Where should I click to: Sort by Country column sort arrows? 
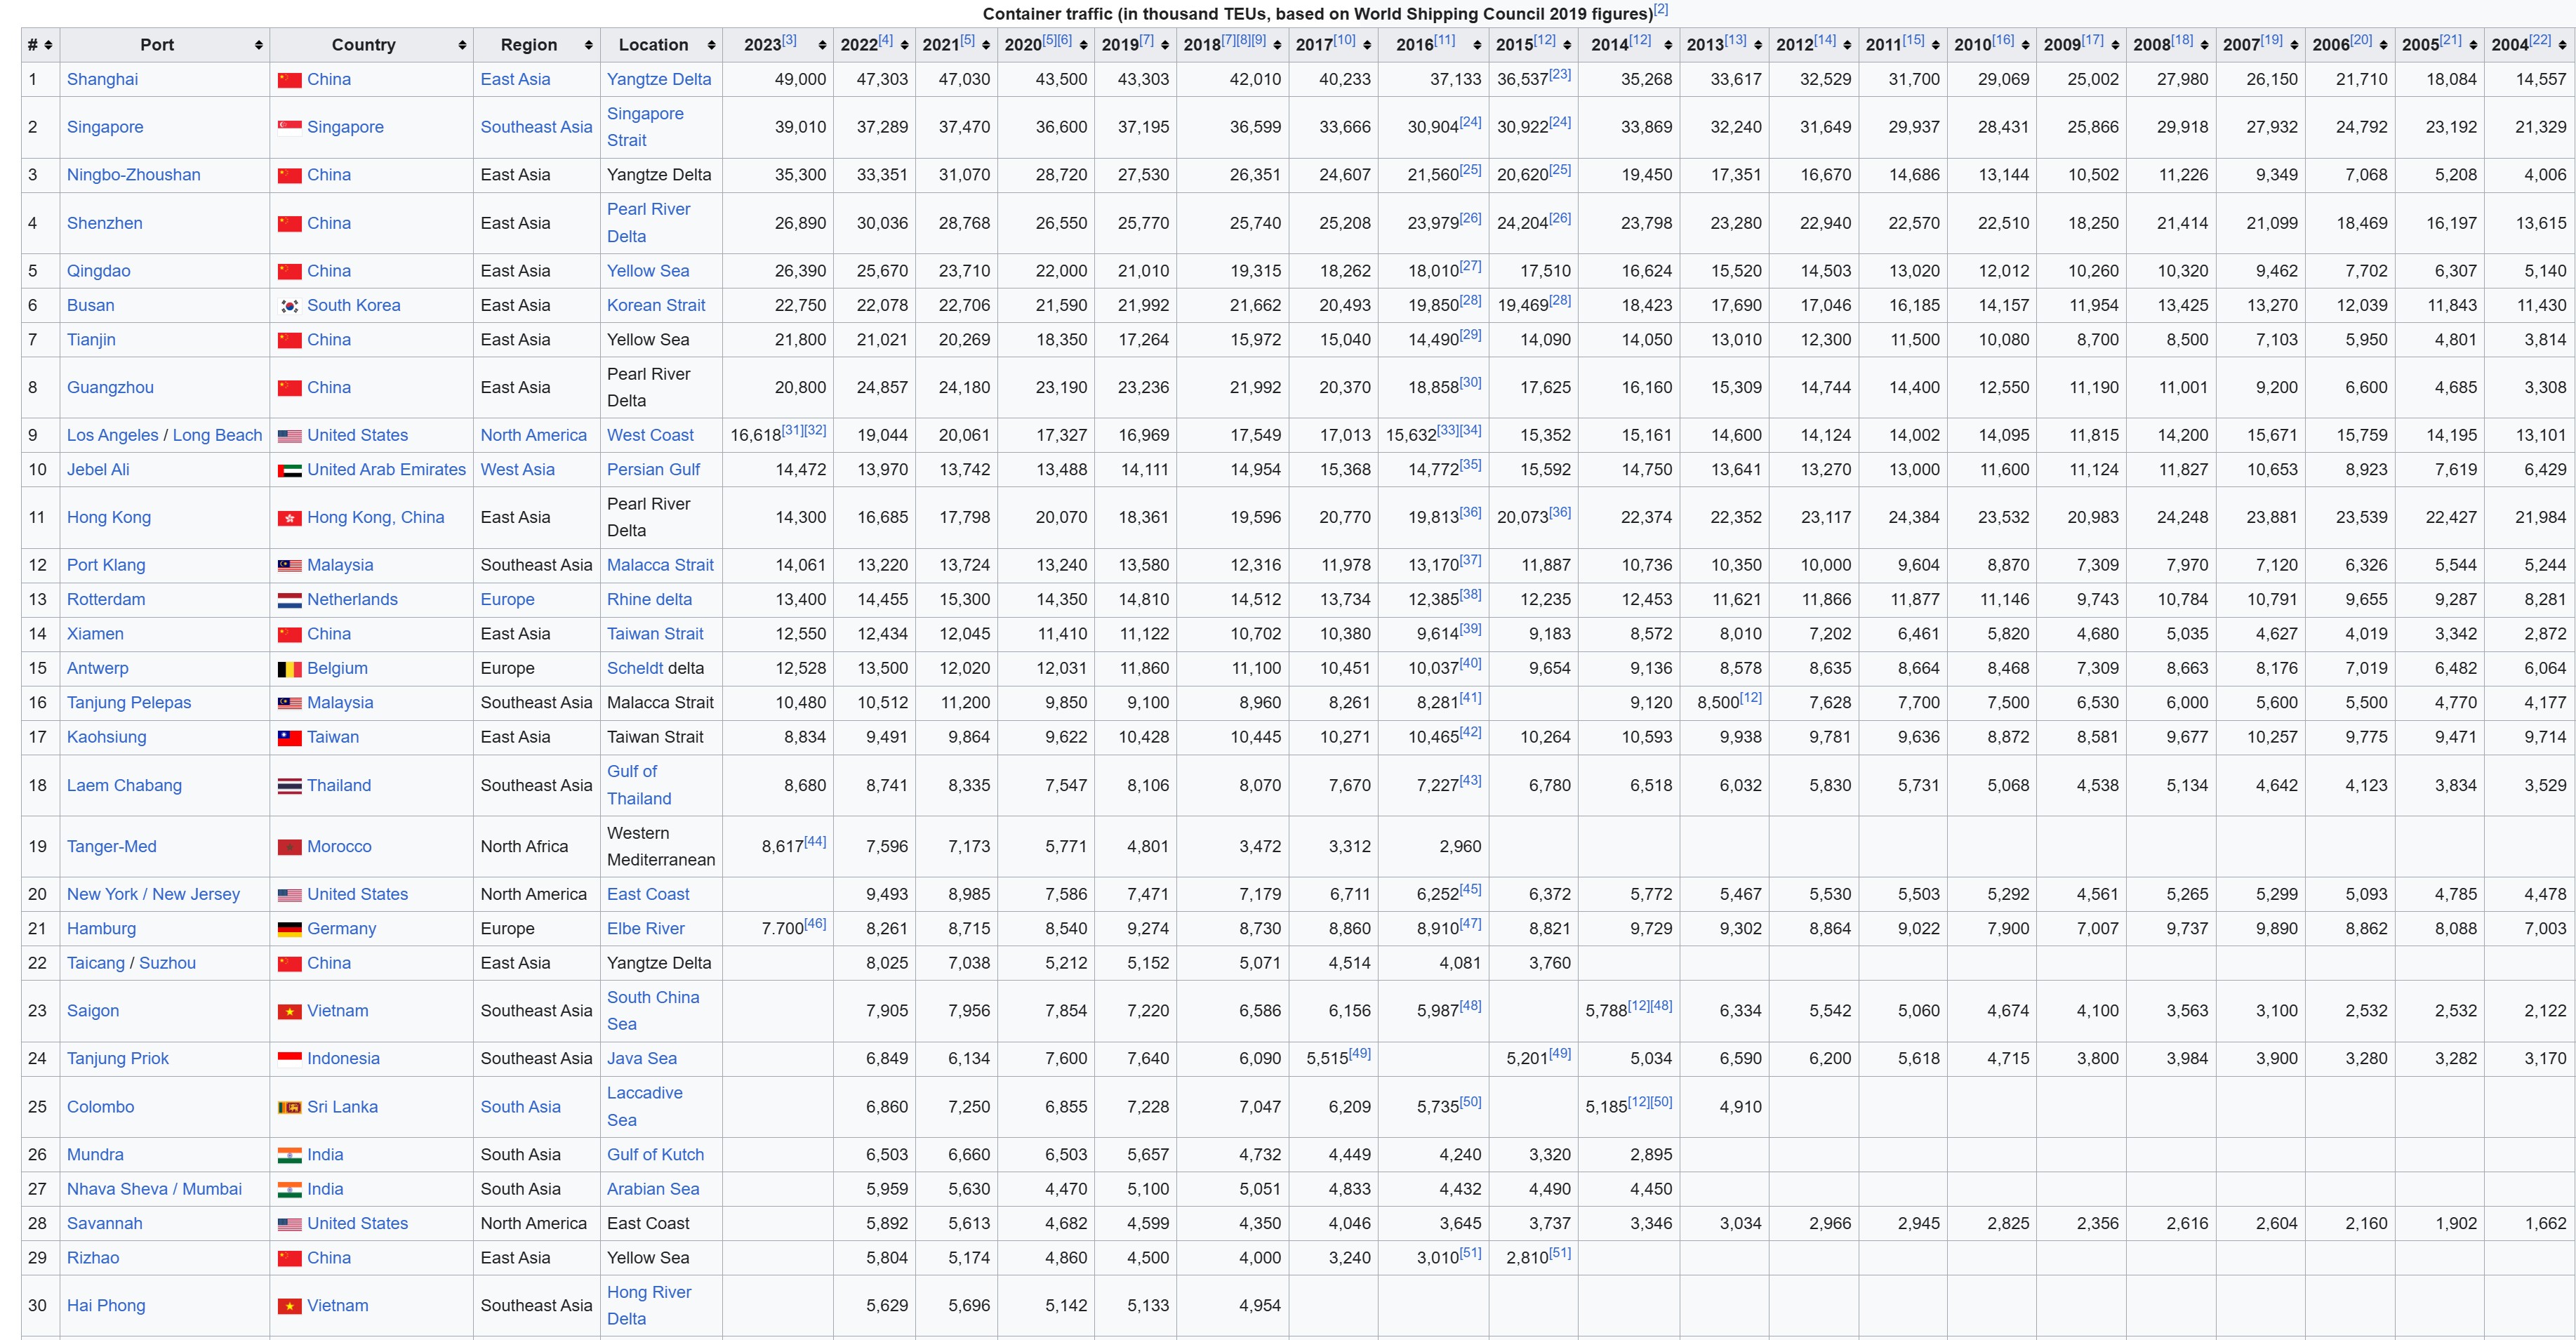[462, 45]
